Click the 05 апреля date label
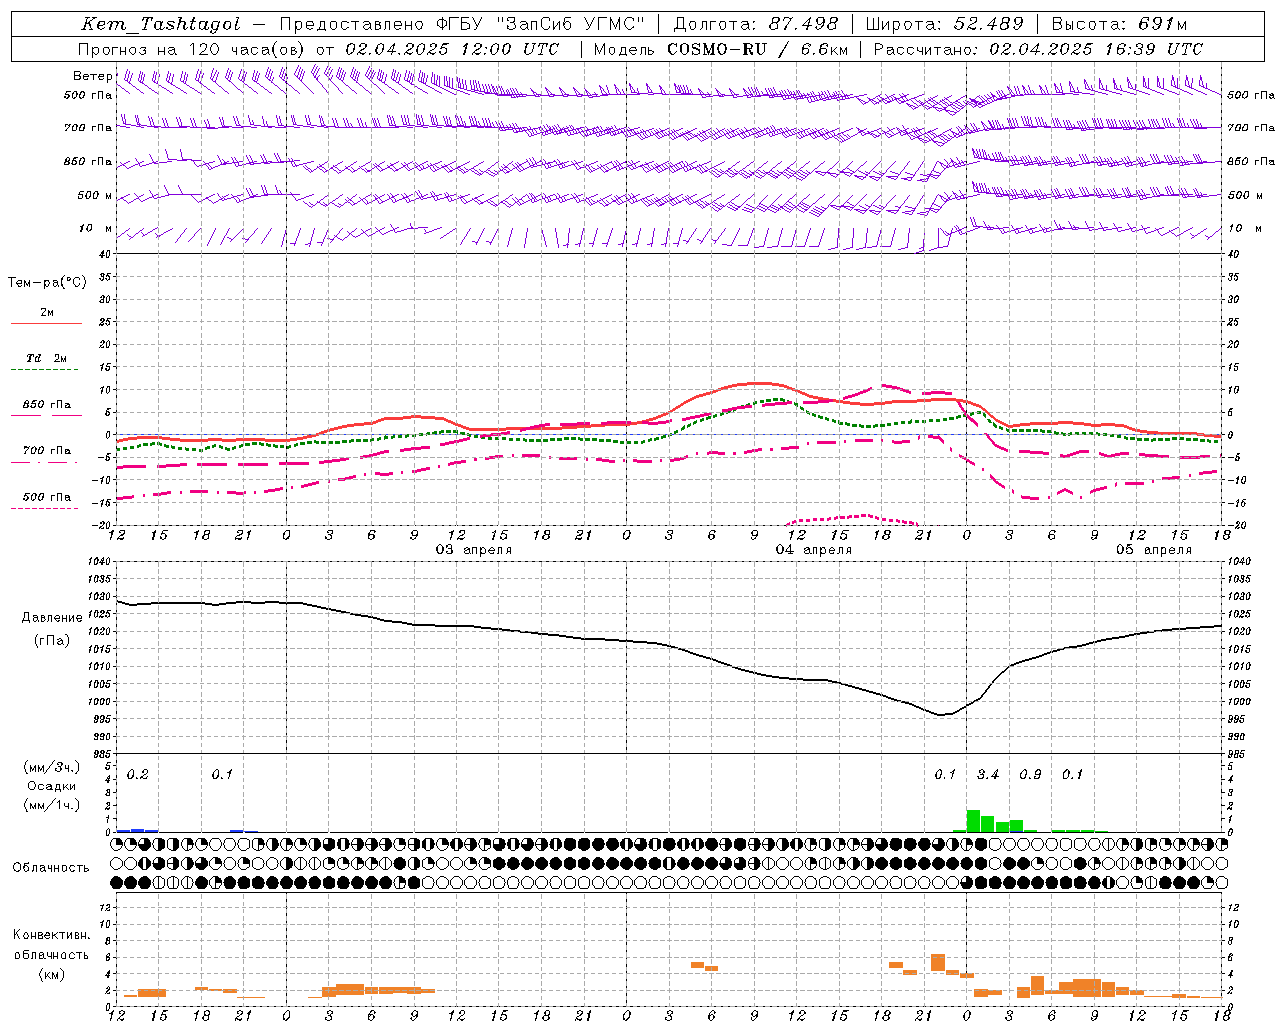The width and height of the screenshot is (1280, 1024). (x=1154, y=549)
